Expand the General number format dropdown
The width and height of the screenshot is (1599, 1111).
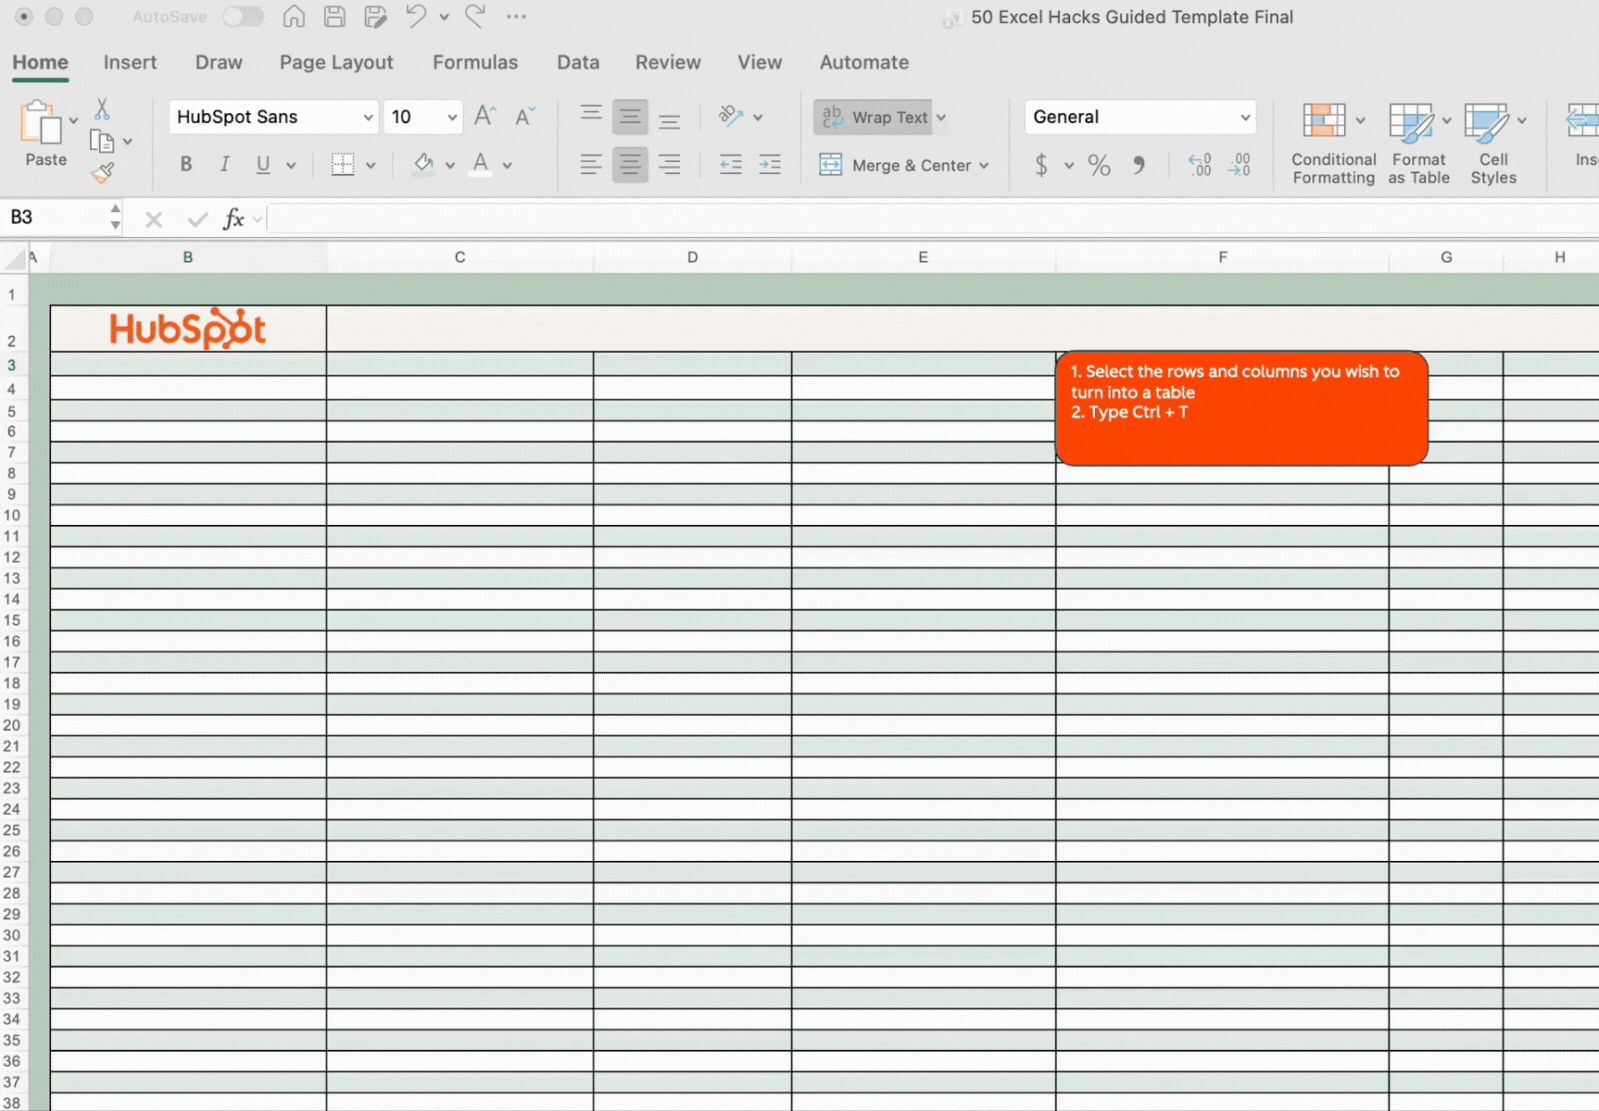[1244, 117]
